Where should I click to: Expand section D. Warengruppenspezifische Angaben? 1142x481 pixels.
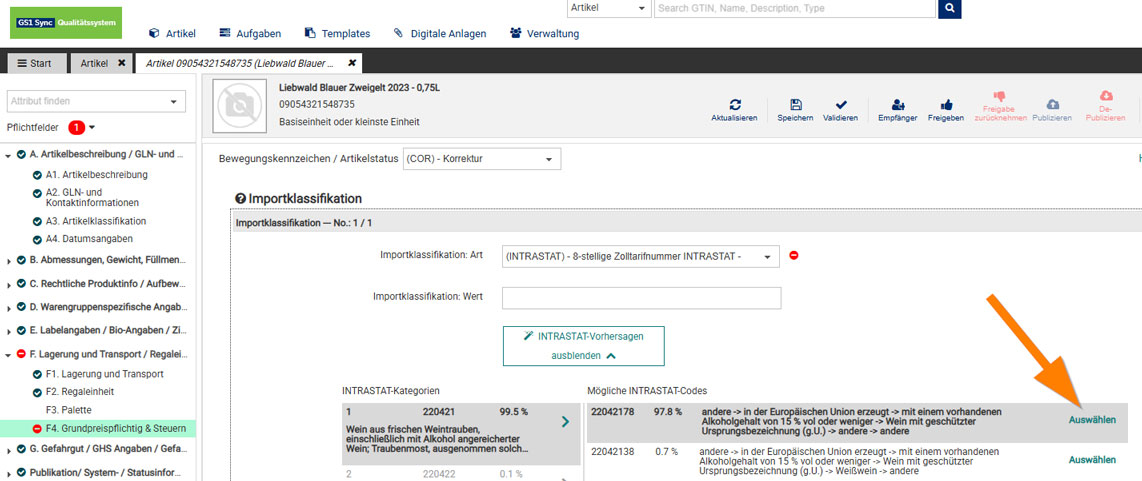[8, 308]
